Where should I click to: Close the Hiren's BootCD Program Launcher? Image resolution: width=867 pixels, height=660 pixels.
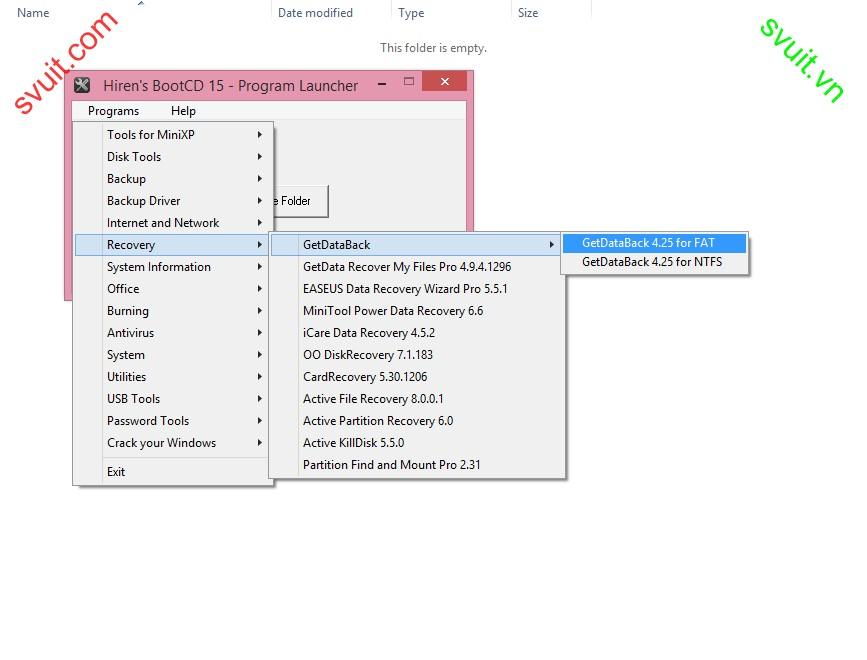445,81
